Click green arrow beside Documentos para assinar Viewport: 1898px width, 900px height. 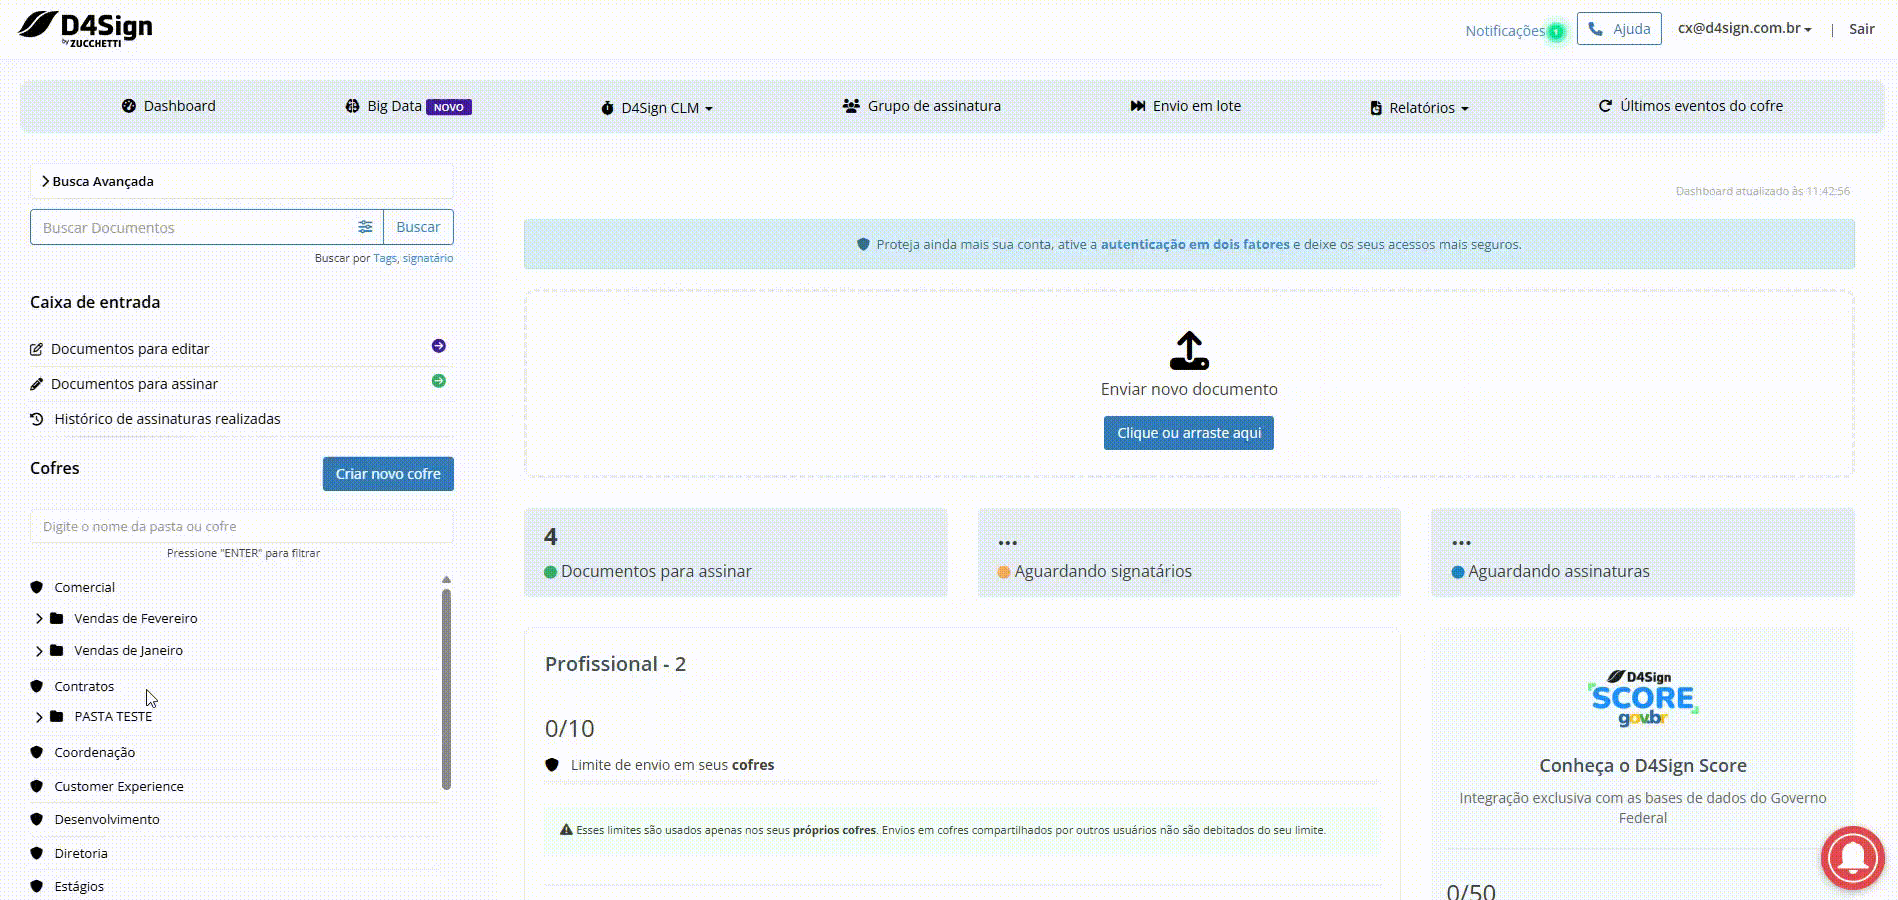pos(439,381)
